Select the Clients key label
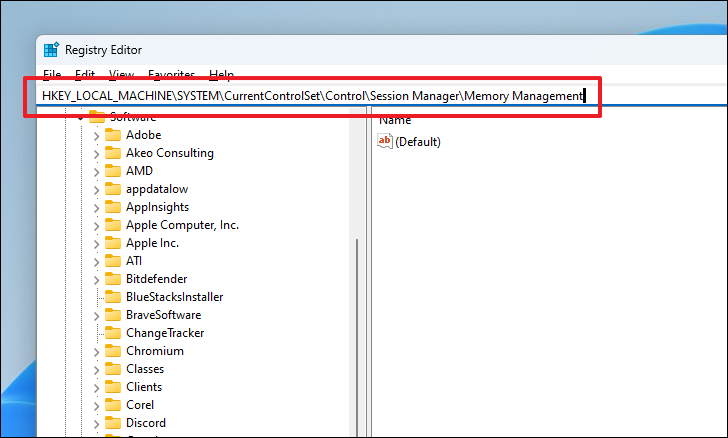This screenshot has width=728, height=438. click(144, 387)
